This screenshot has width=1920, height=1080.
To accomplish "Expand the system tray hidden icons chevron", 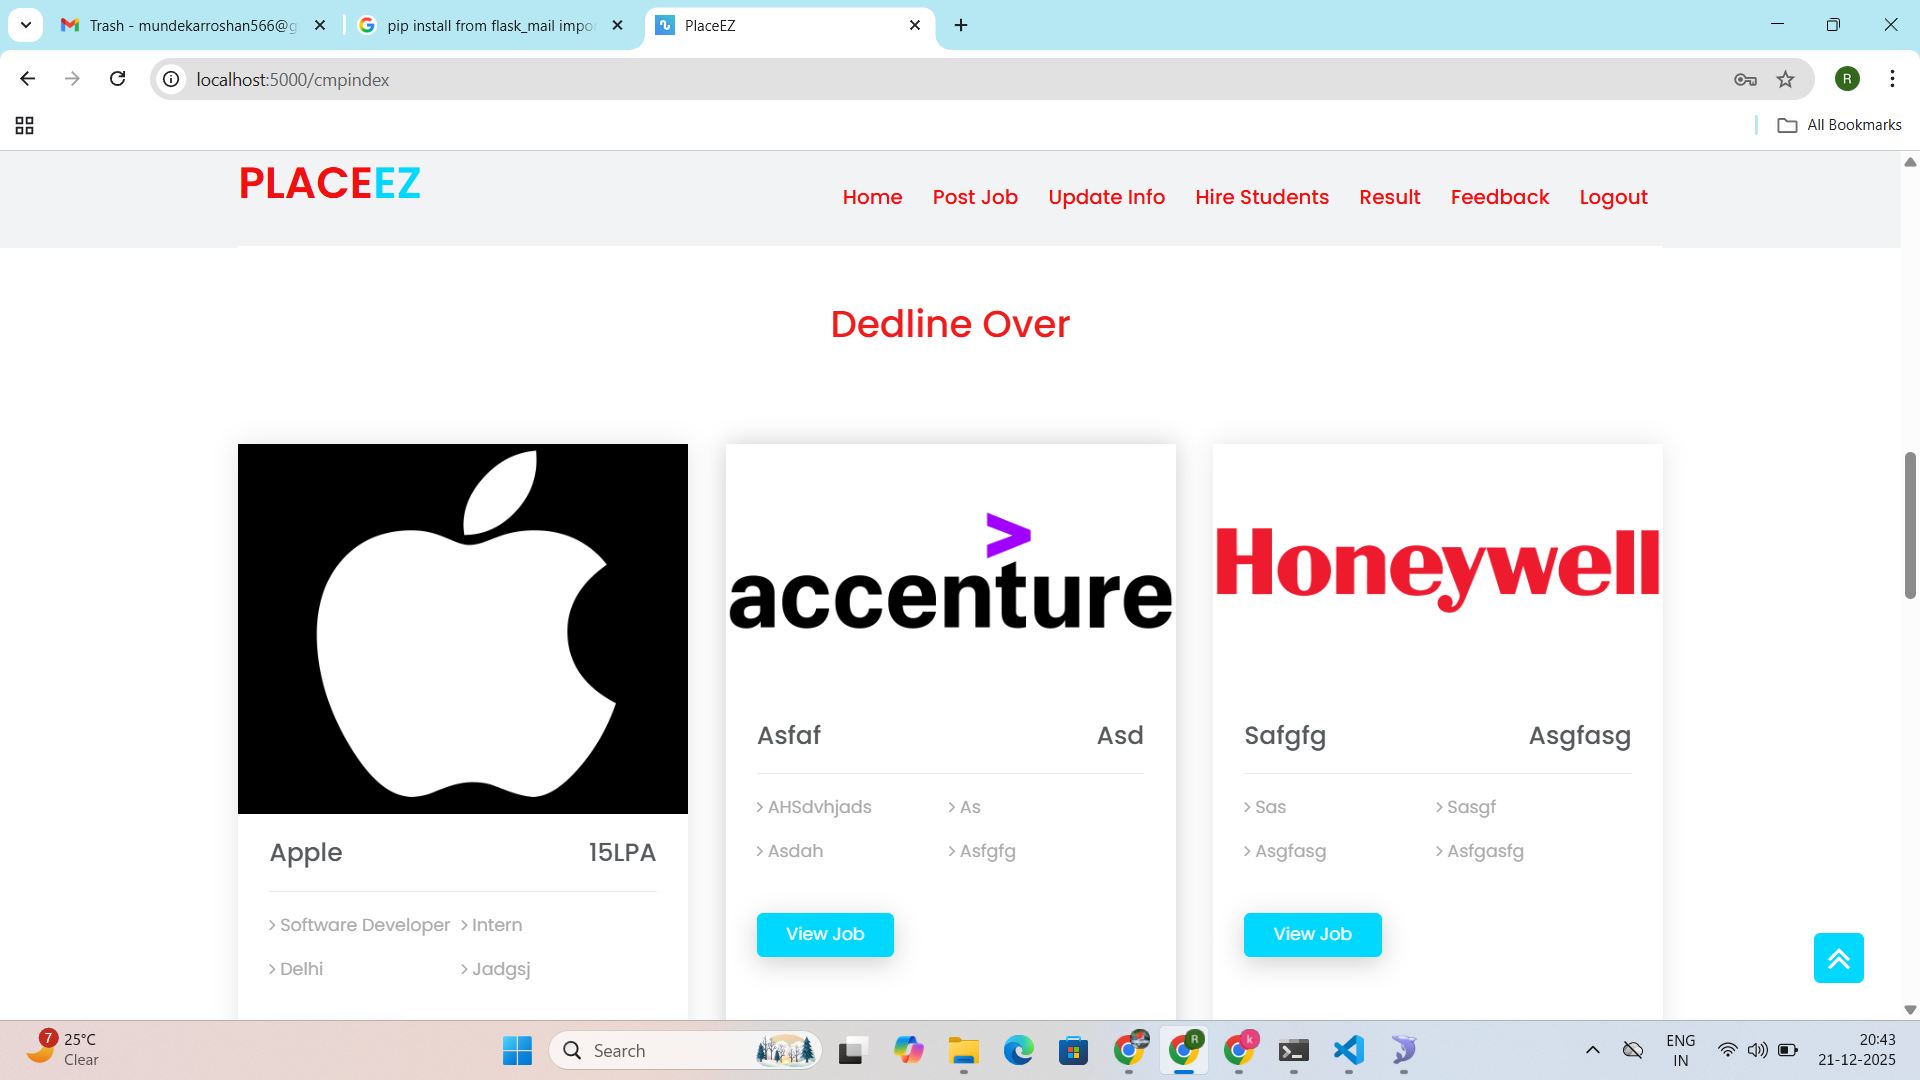I will 1593,1050.
